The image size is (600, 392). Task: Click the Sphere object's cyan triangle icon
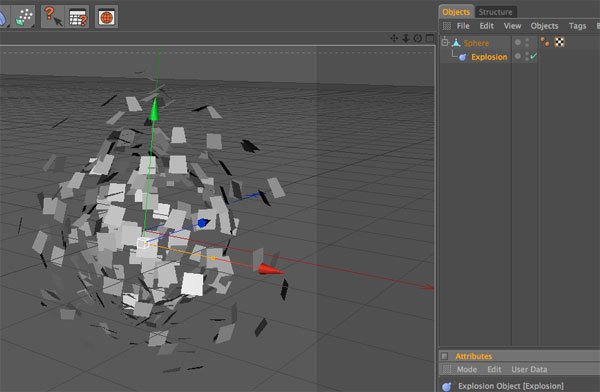[456, 42]
